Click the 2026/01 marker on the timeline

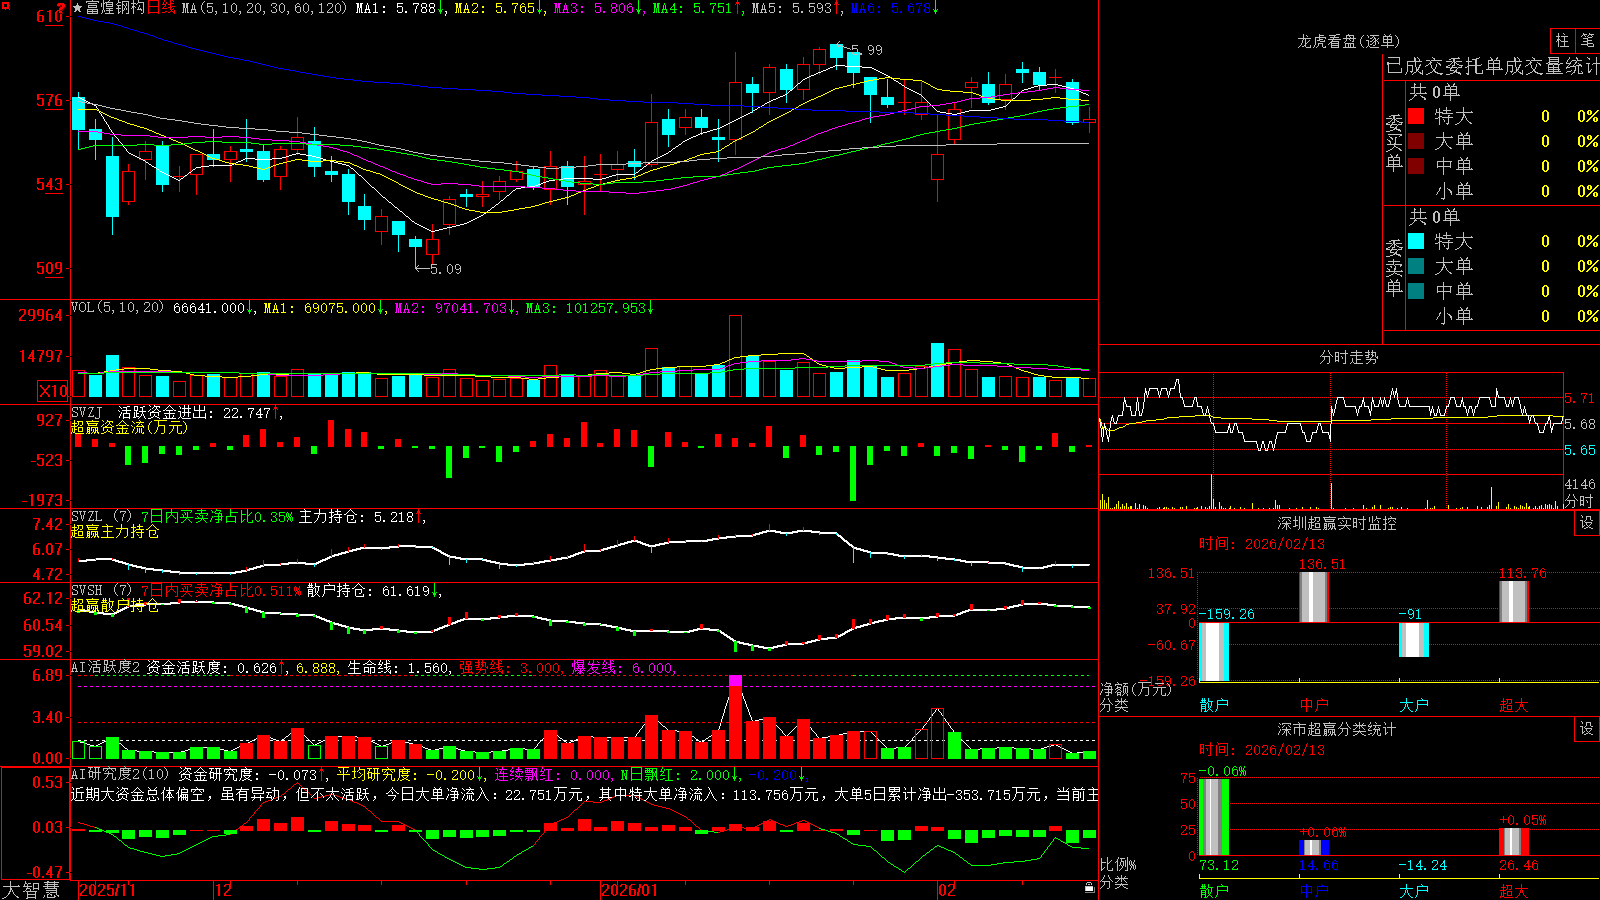coord(630,890)
